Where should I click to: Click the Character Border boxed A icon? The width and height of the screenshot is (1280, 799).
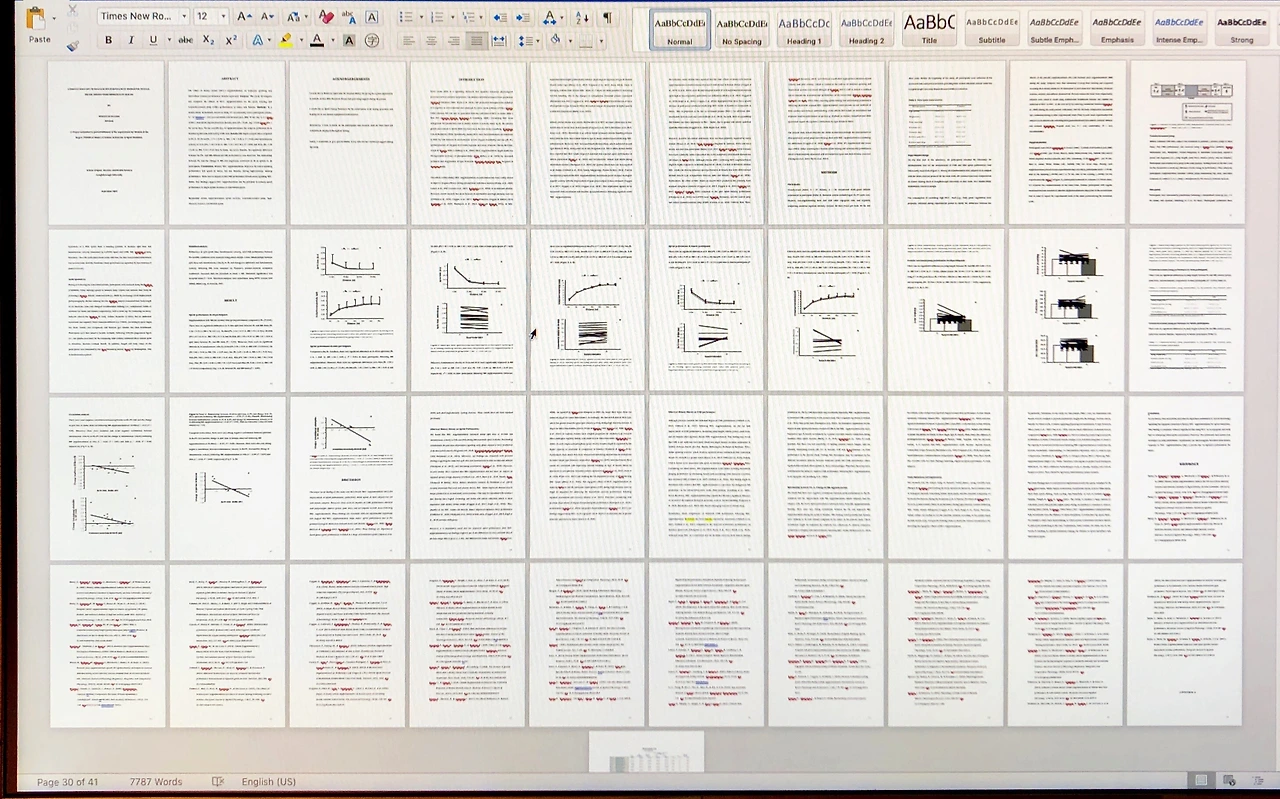[372, 16]
